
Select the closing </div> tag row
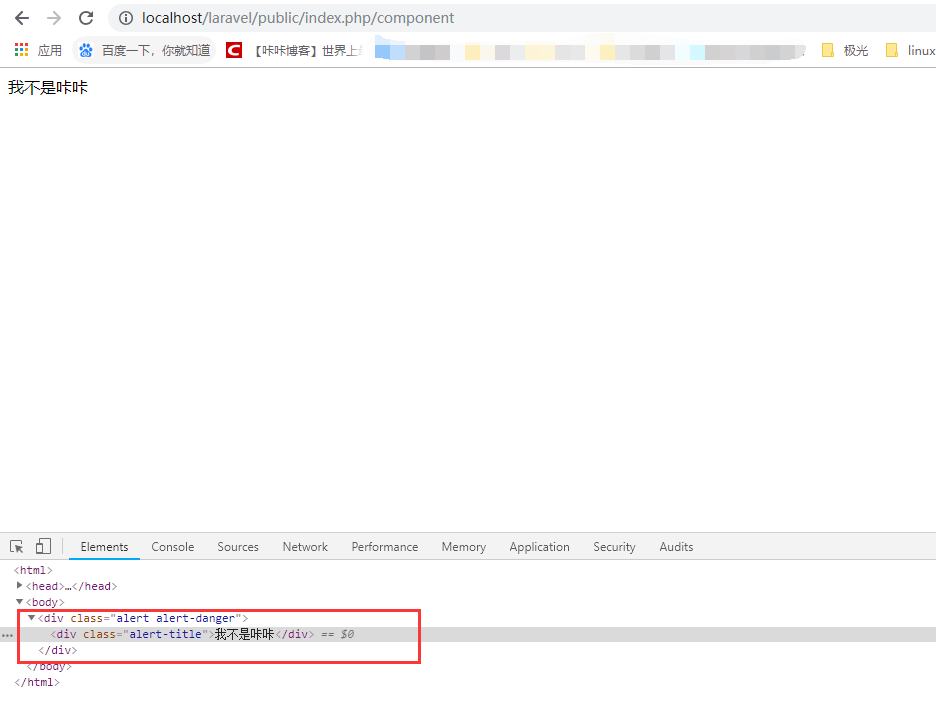[x=58, y=650]
